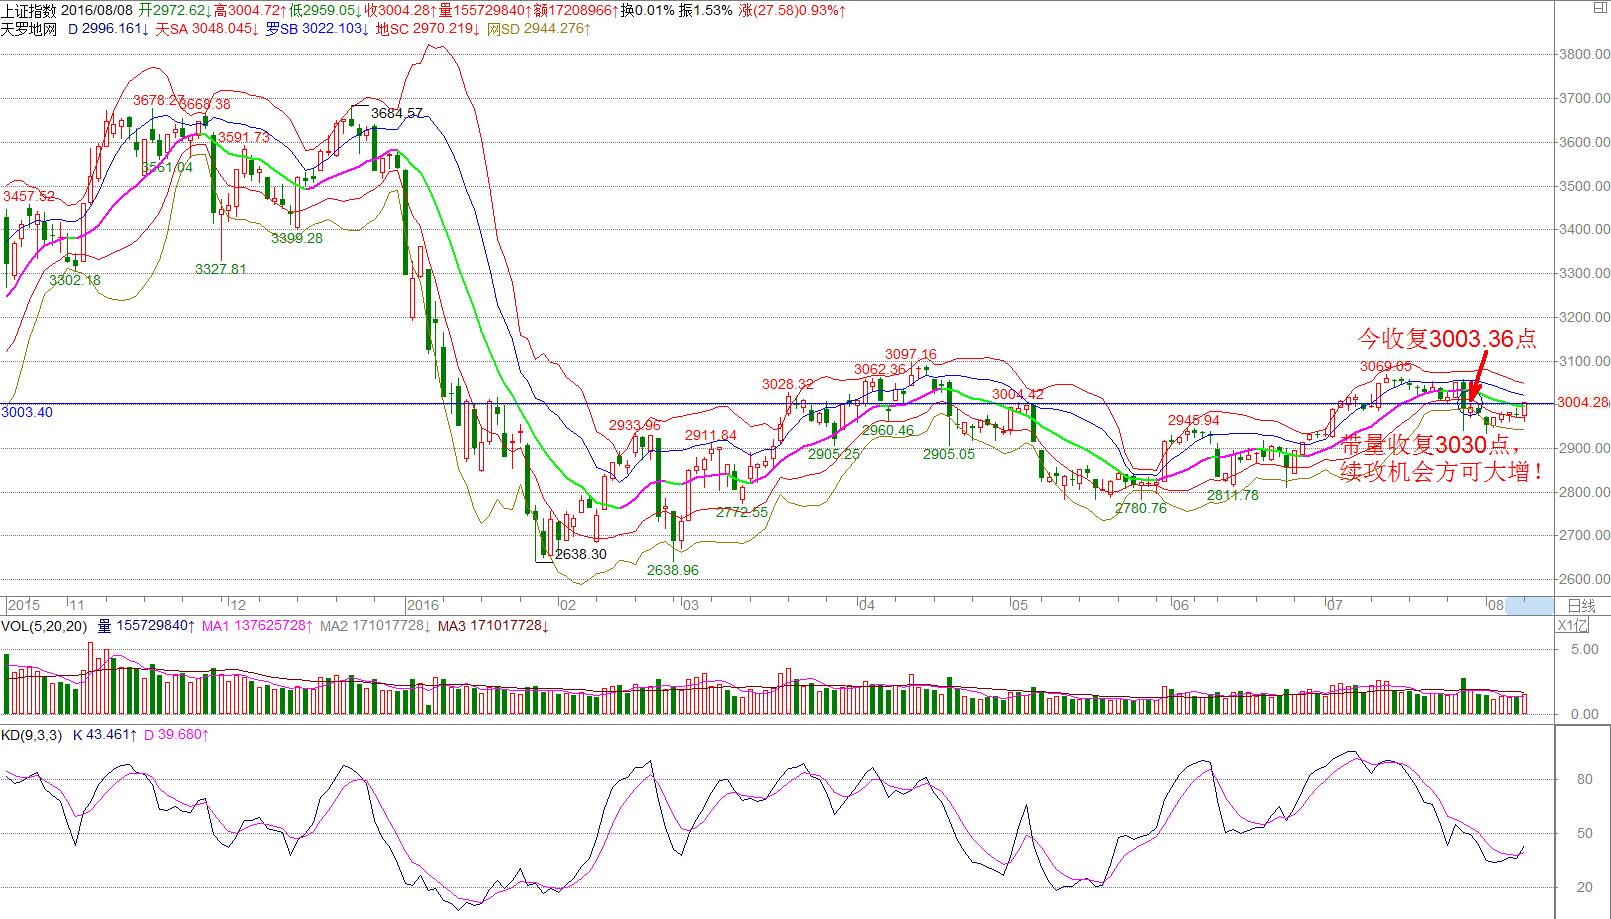This screenshot has height=919, width=1611.
Task: Click month 02 on the time axis
Action: pyautogui.click(x=567, y=605)
